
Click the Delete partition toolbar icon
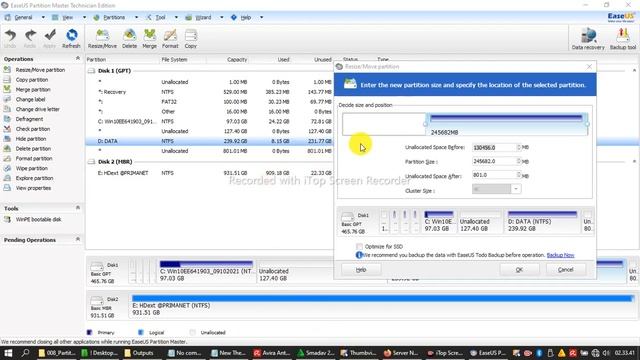click(x=129, y=39)
